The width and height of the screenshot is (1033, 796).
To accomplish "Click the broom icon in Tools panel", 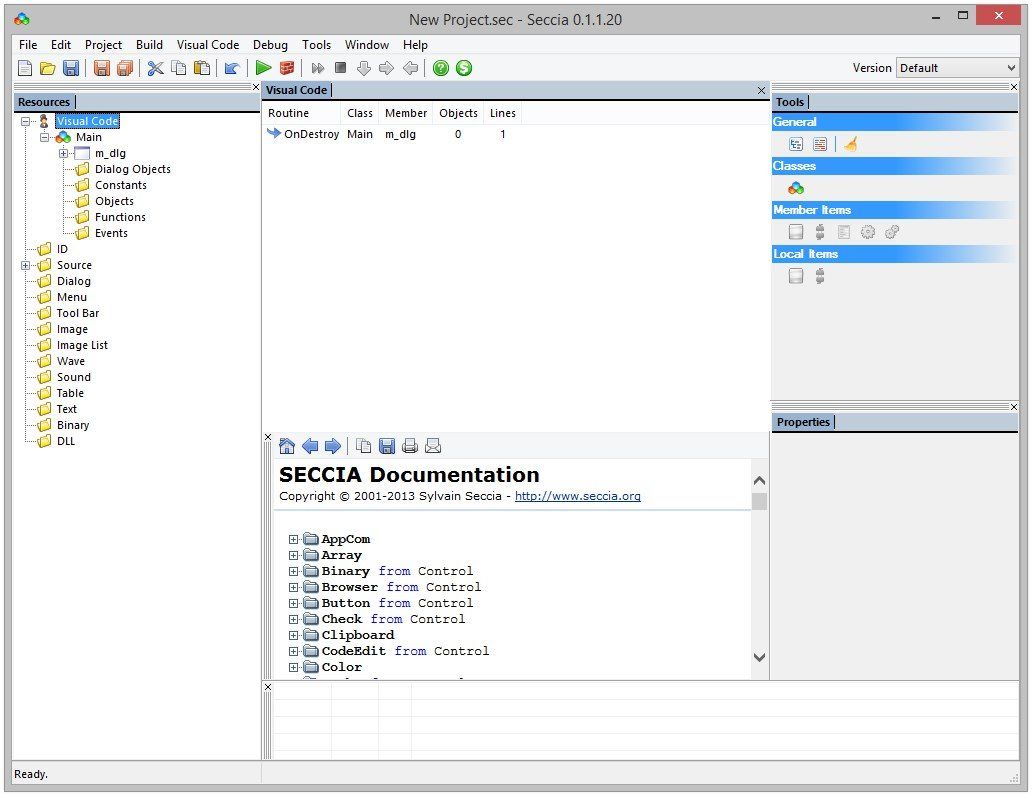I will 851,144.
